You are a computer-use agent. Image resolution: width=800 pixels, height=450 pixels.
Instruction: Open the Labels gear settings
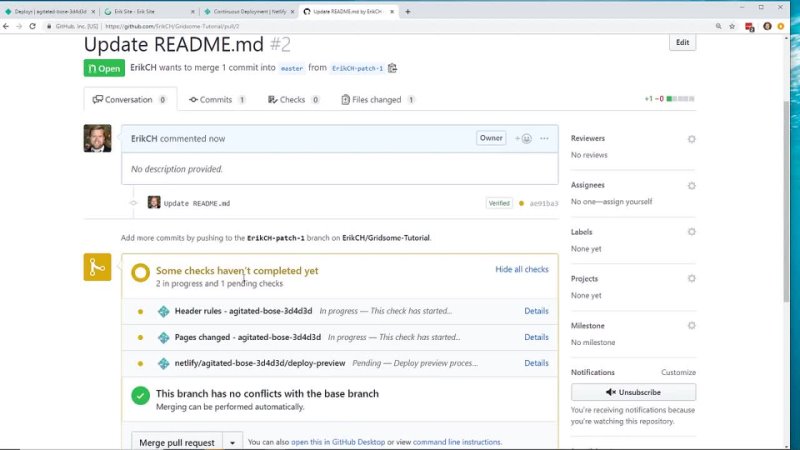point(691,232)
